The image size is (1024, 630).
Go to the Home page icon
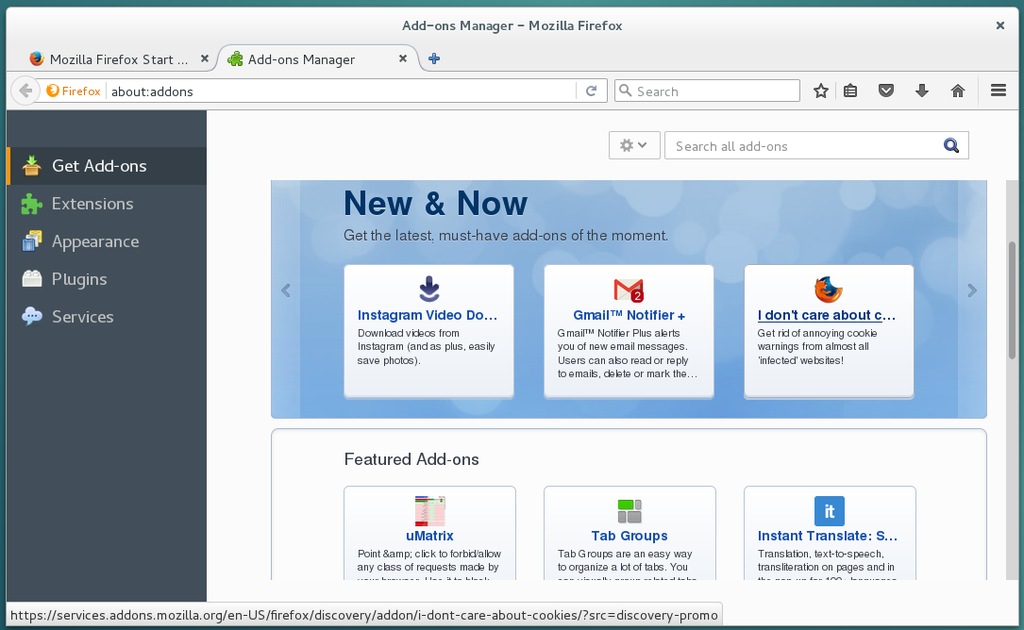tap(957, 91)
